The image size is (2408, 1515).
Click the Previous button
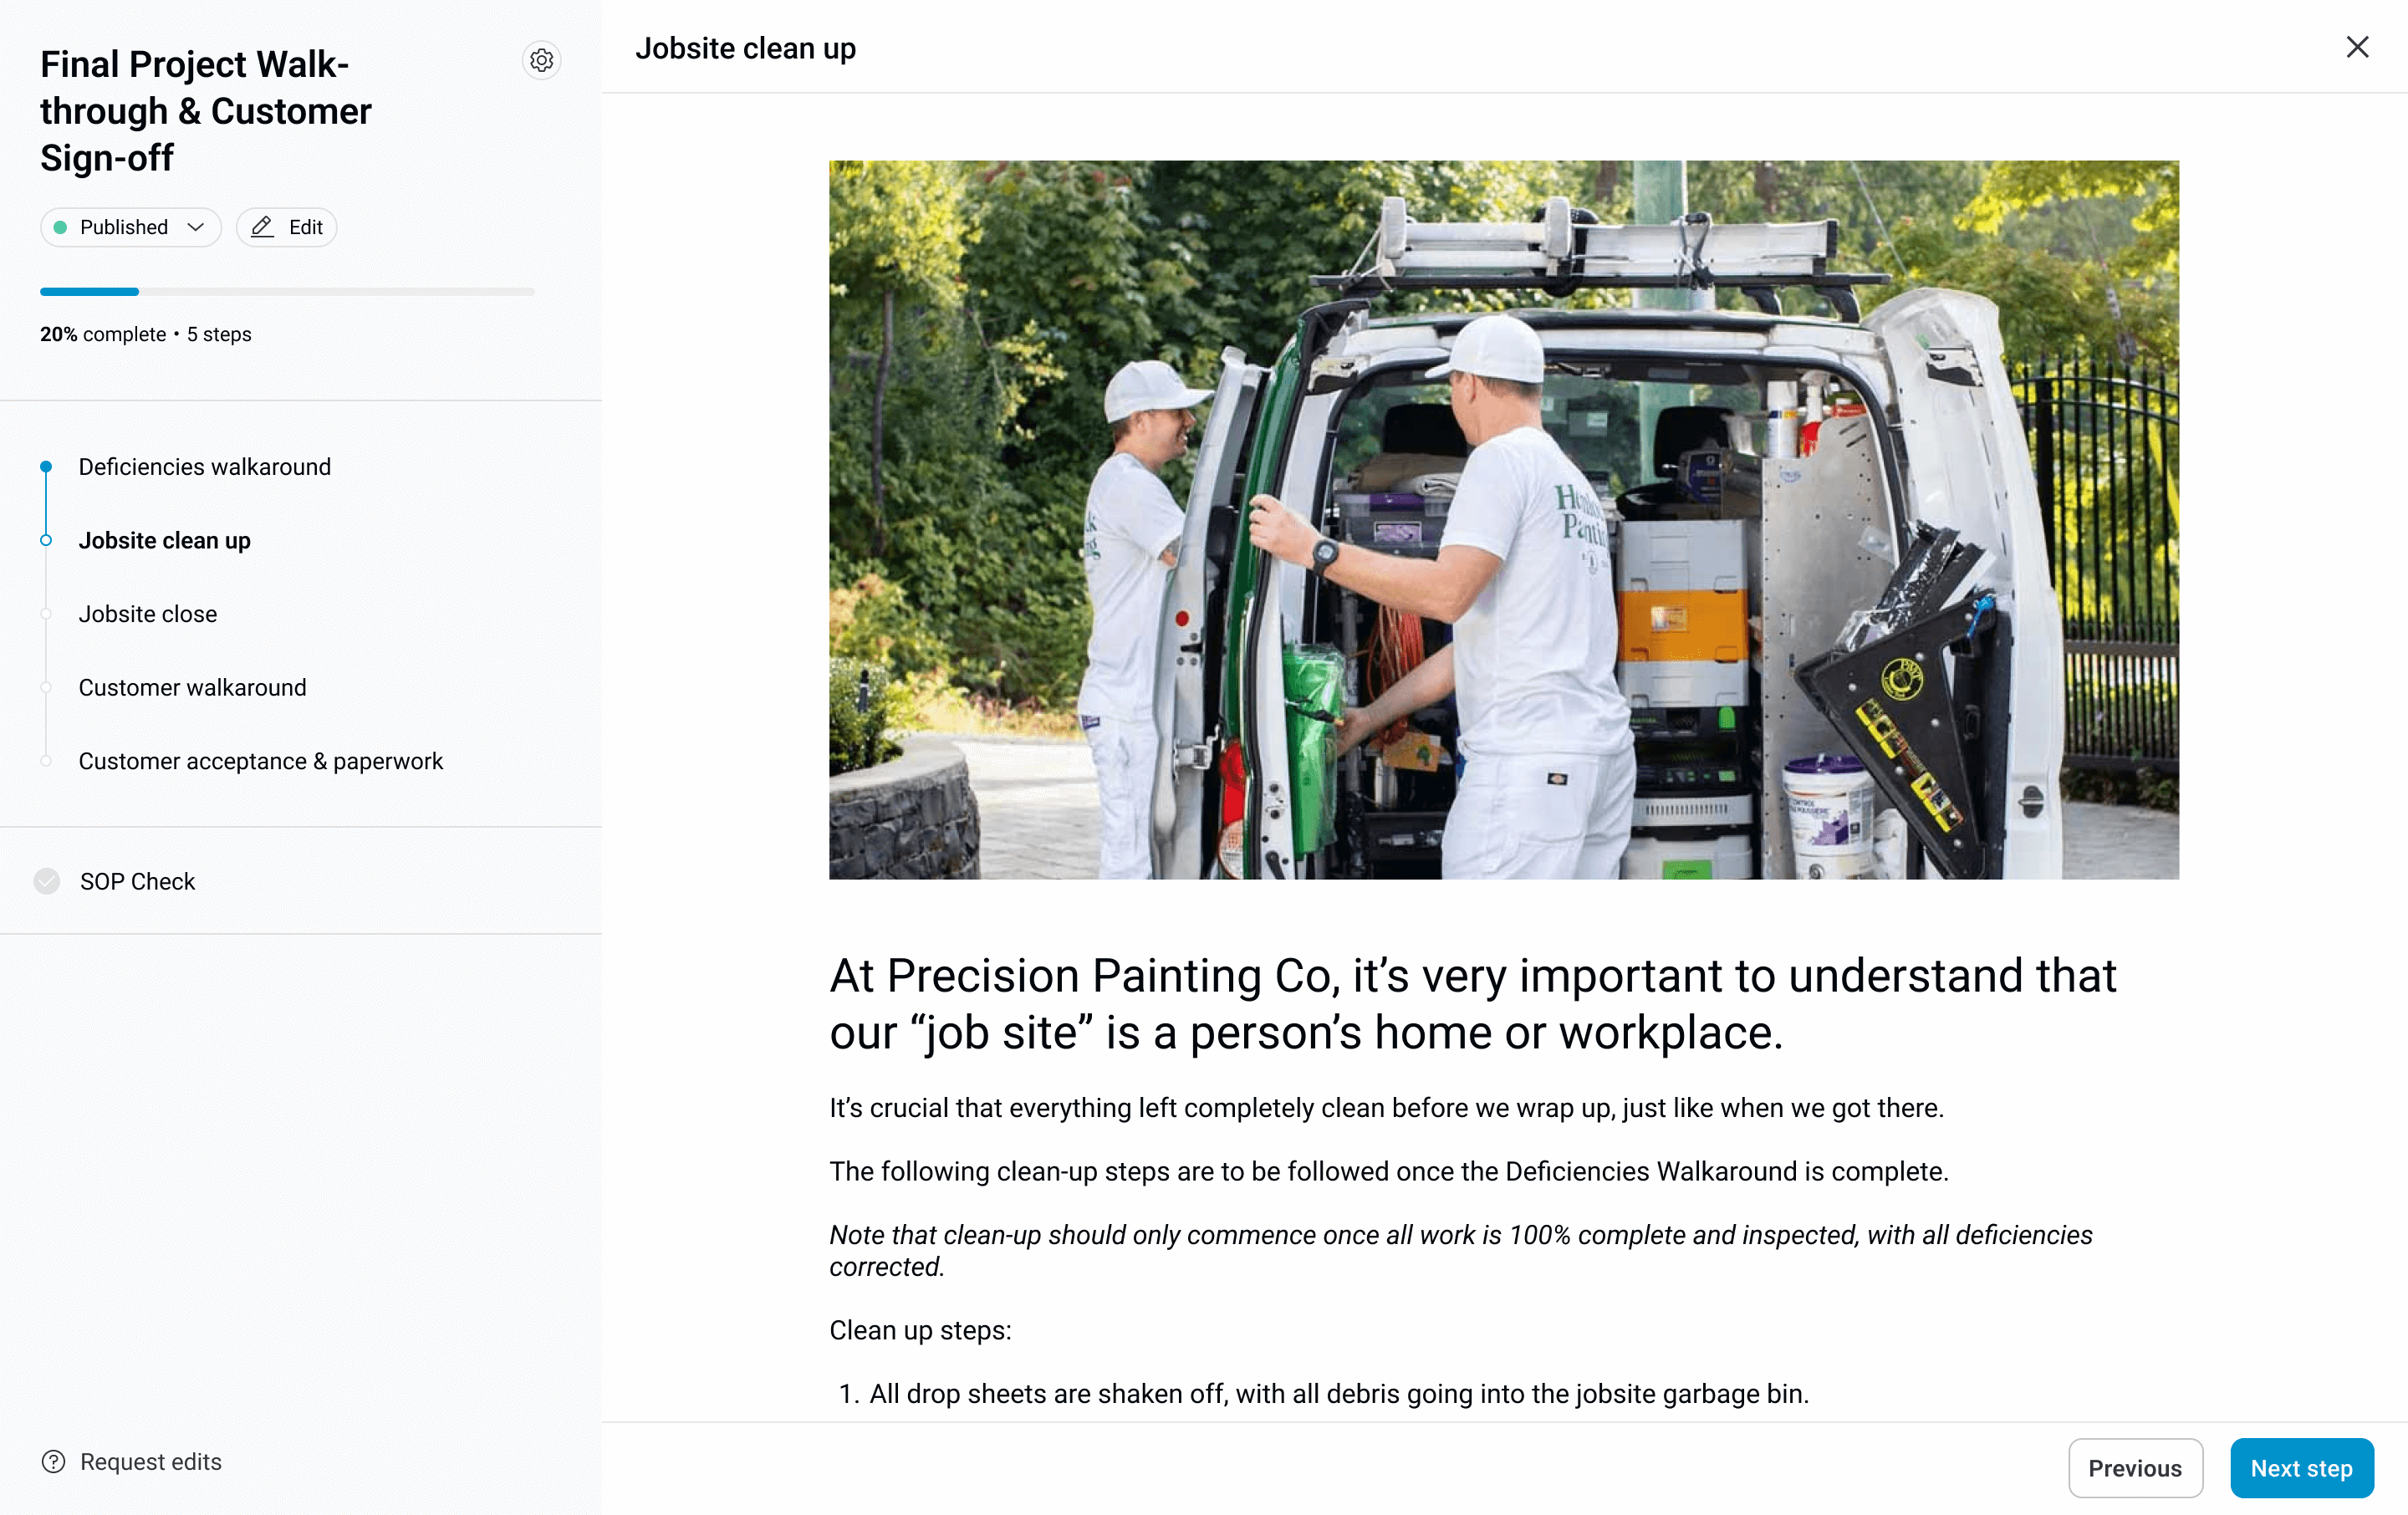point(2135,1468)
